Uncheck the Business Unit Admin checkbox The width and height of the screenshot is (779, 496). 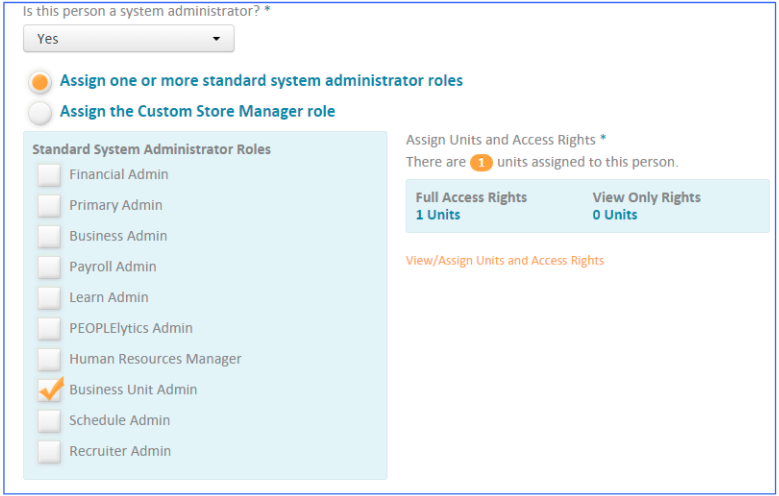click(x=49, y=390)
